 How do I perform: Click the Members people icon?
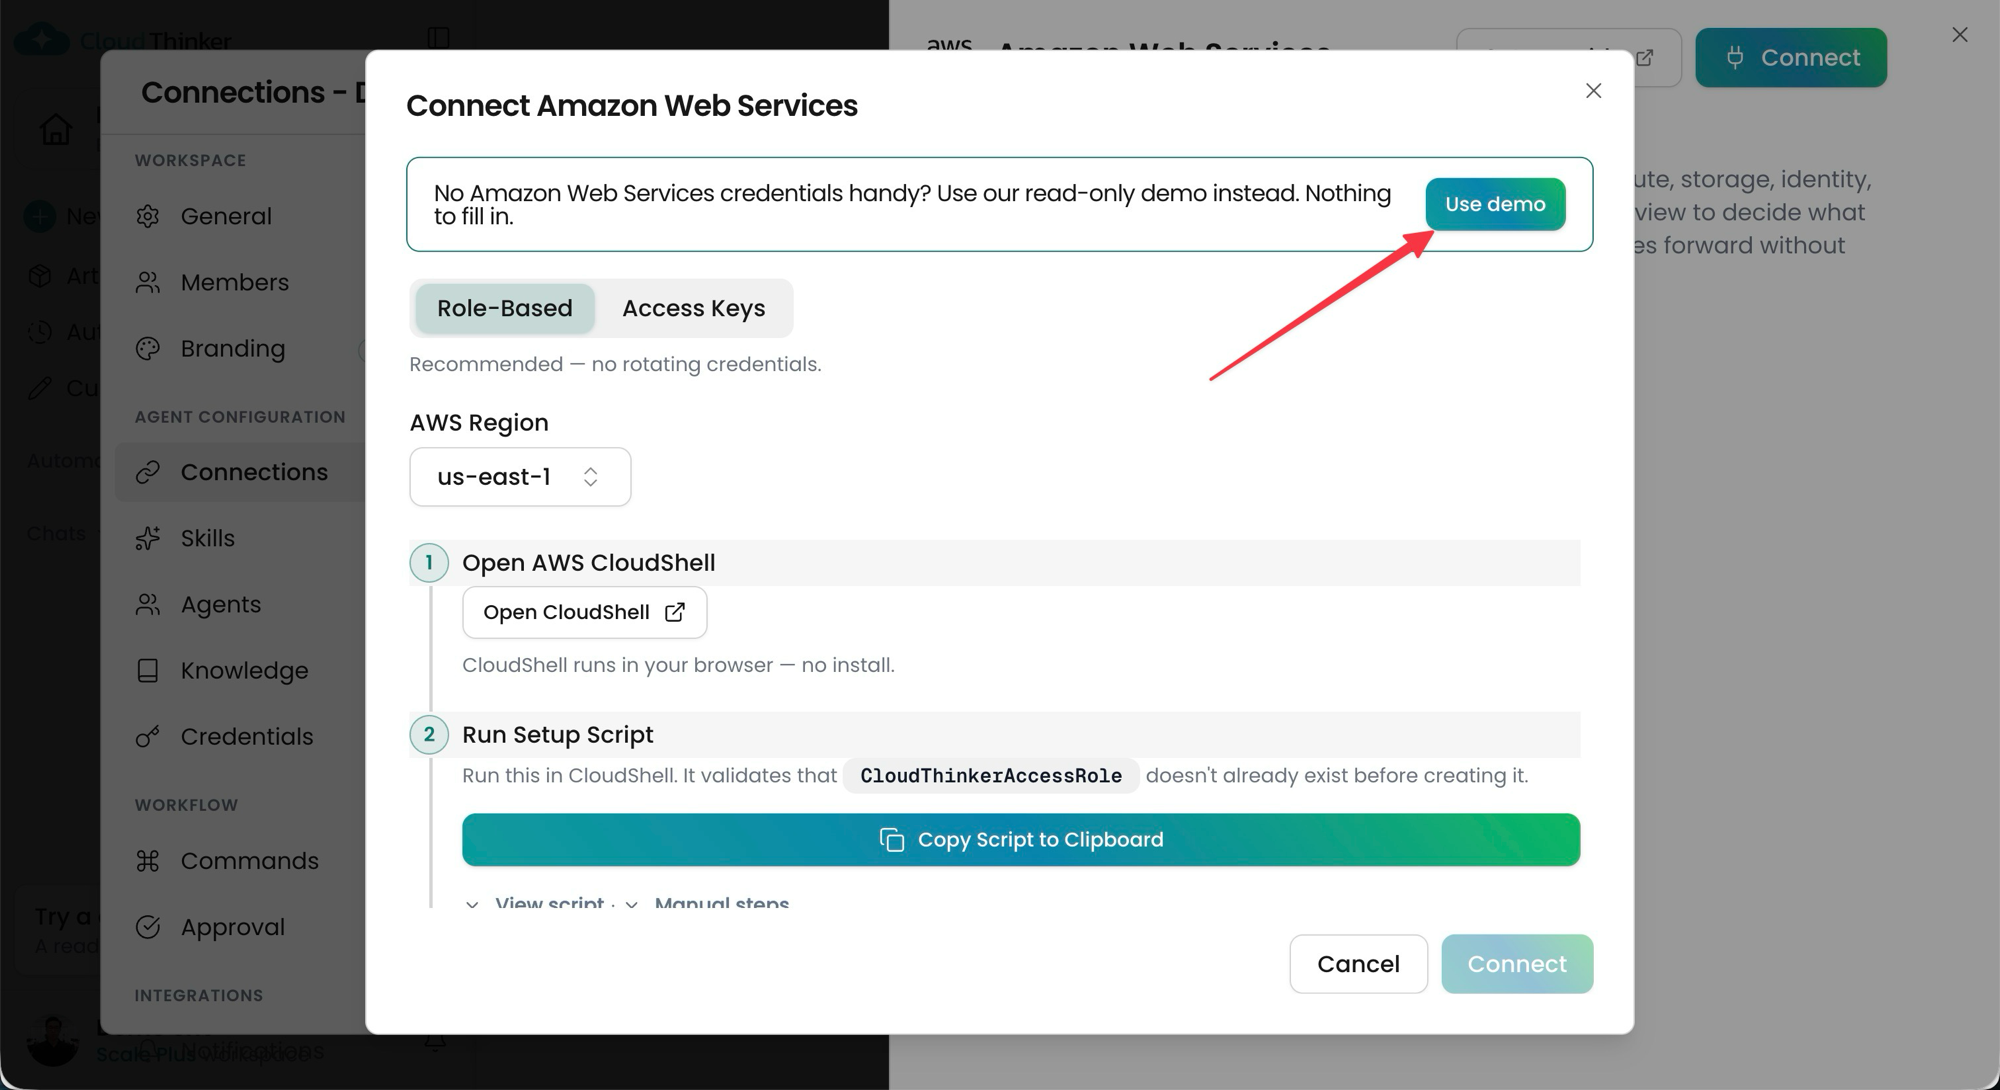point(148,282)
